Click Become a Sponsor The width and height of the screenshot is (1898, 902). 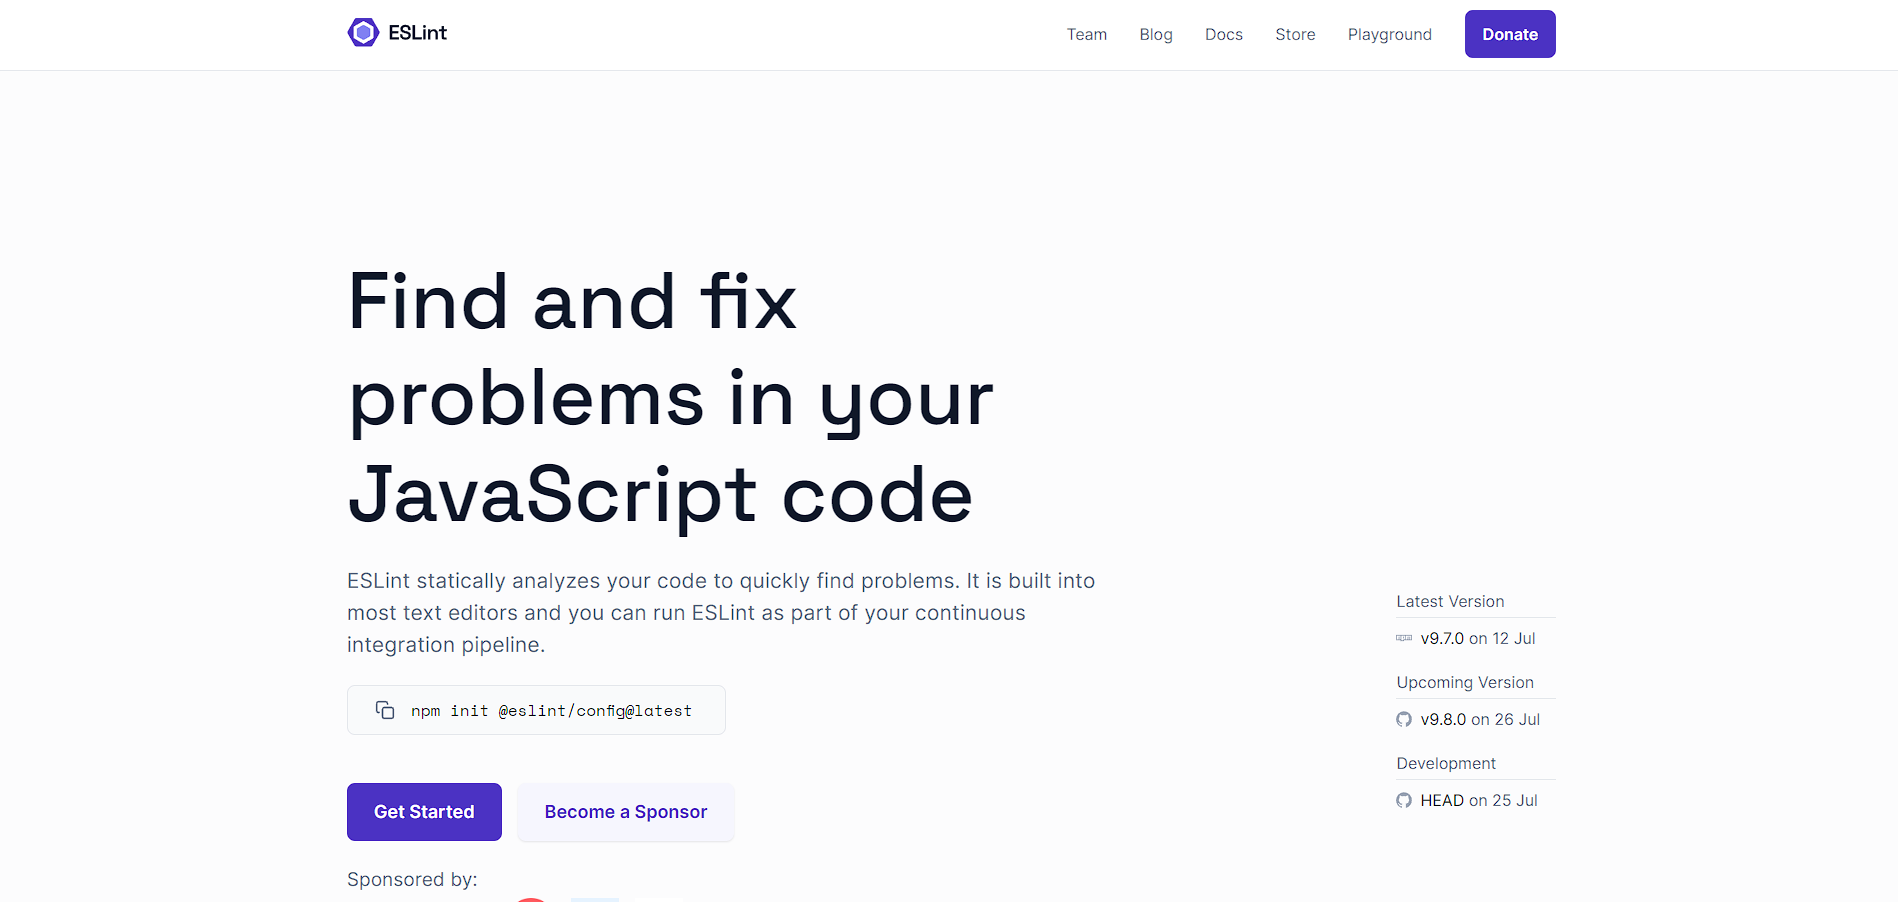[x=625, y=811]
